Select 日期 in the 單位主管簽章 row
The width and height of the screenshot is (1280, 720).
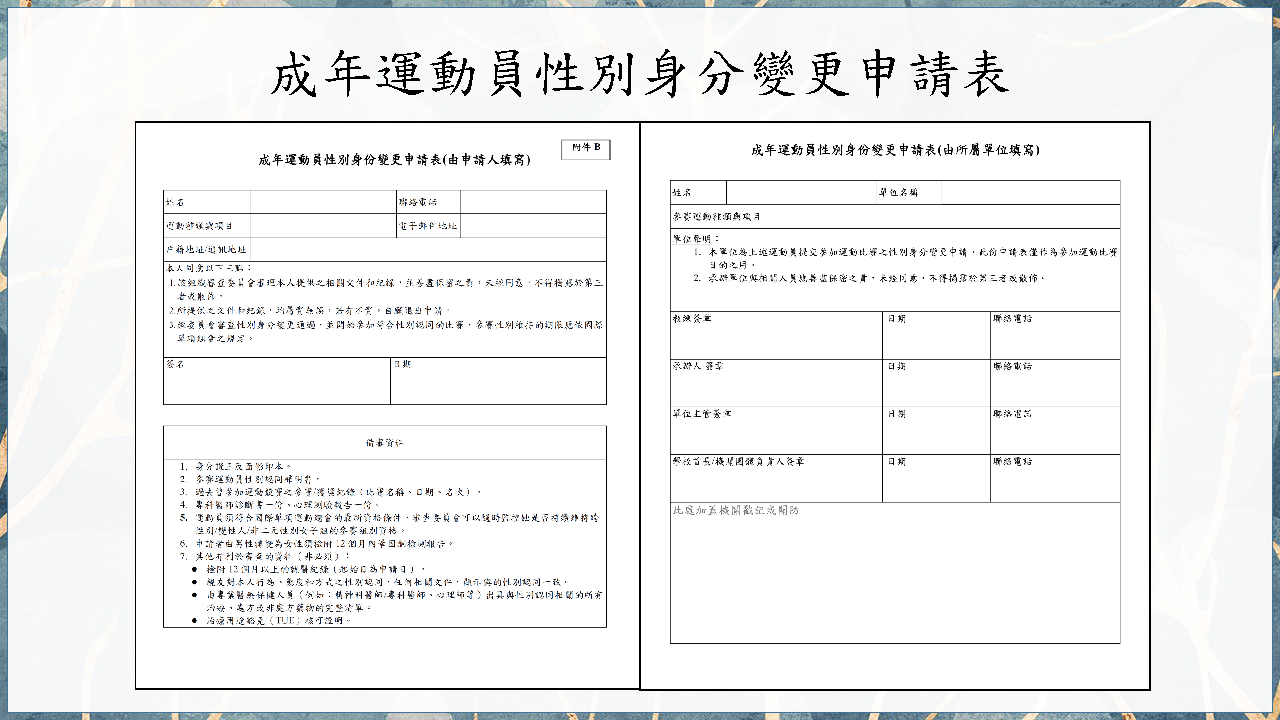(895, 414)
